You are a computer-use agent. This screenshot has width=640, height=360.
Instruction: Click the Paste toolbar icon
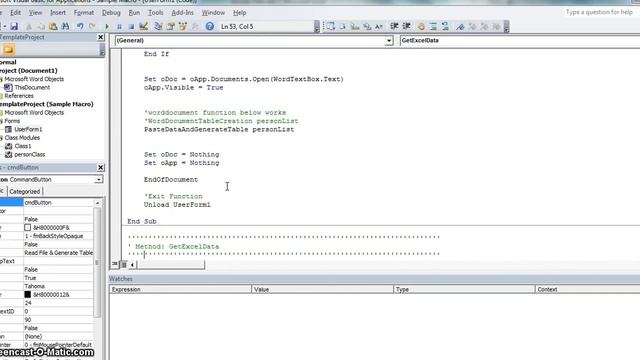click(53, 27)
